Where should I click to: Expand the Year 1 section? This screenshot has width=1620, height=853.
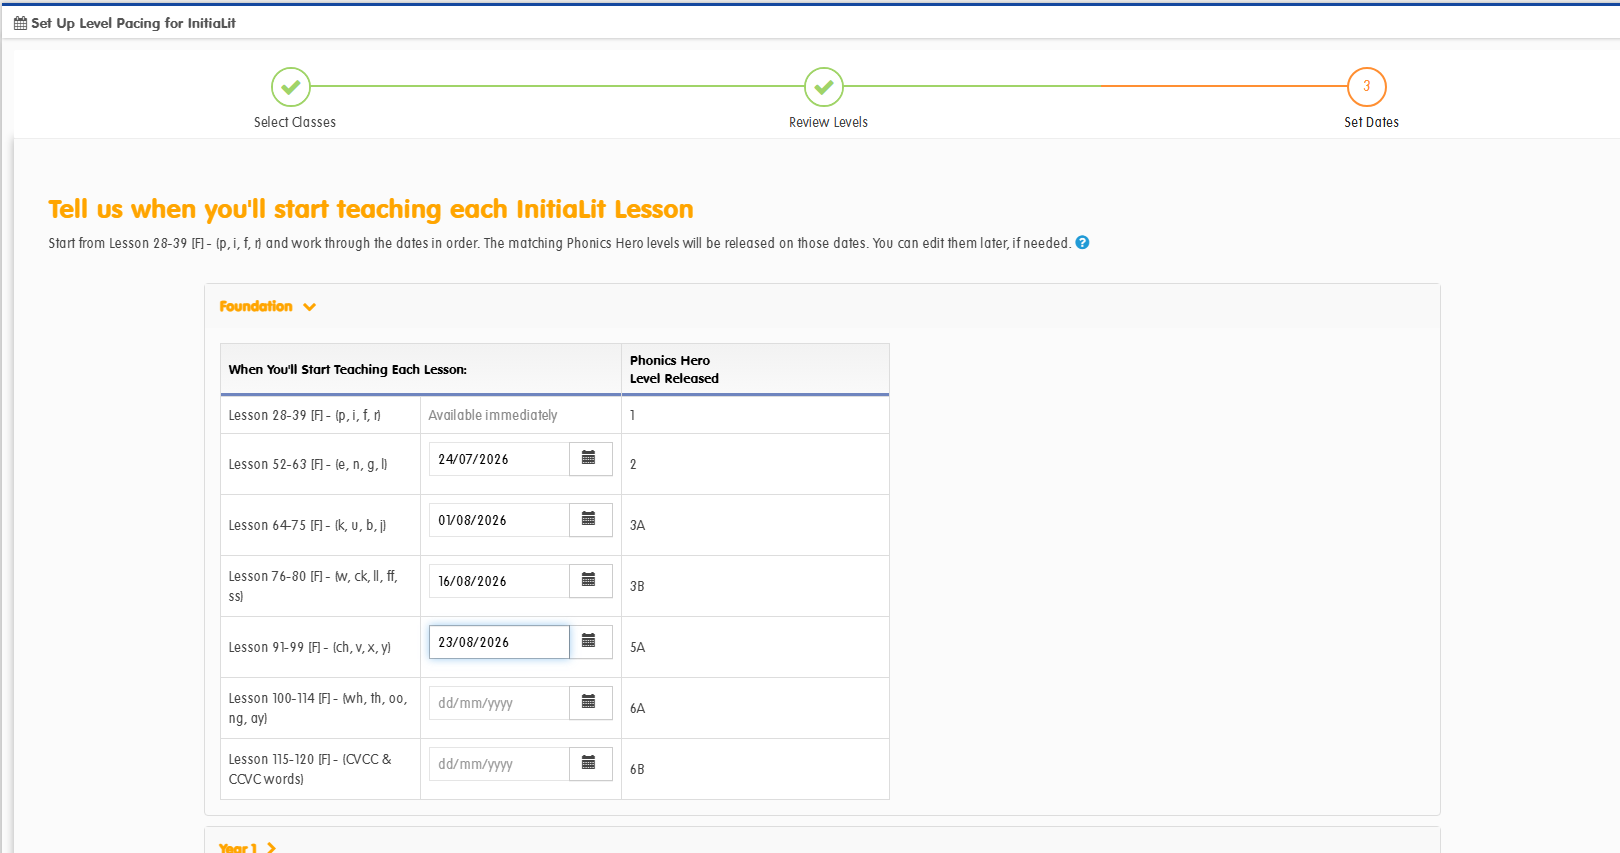pyautogui.click(x=247, y=847)
